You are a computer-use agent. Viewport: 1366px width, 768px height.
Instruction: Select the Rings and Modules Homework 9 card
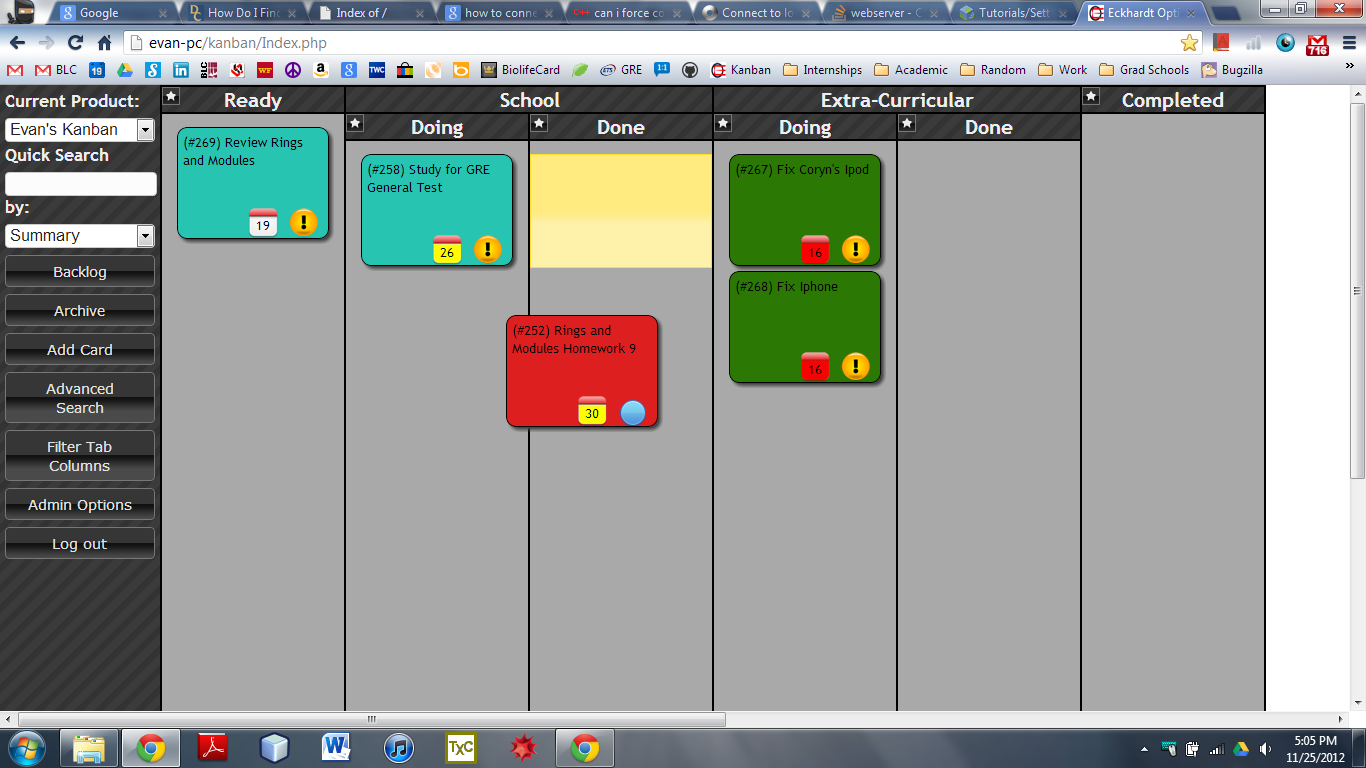coord(582,371)
